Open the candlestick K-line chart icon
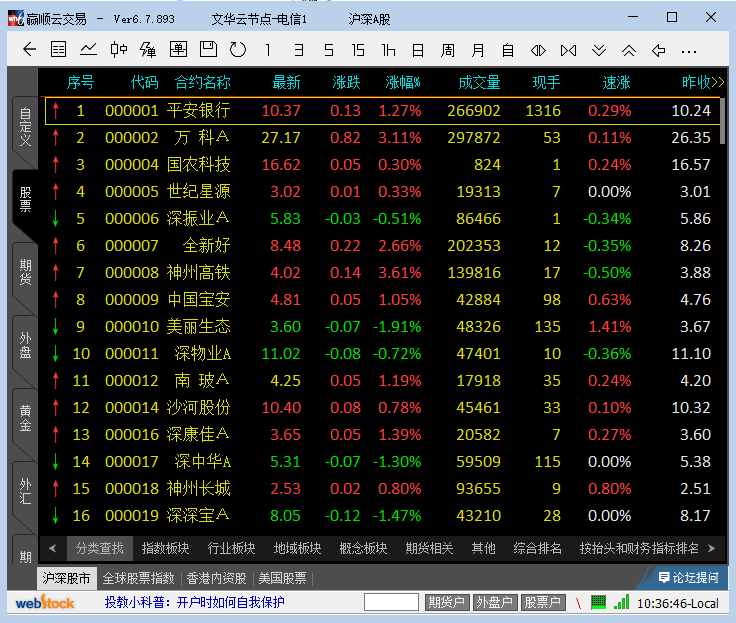 tap(119, 49)
